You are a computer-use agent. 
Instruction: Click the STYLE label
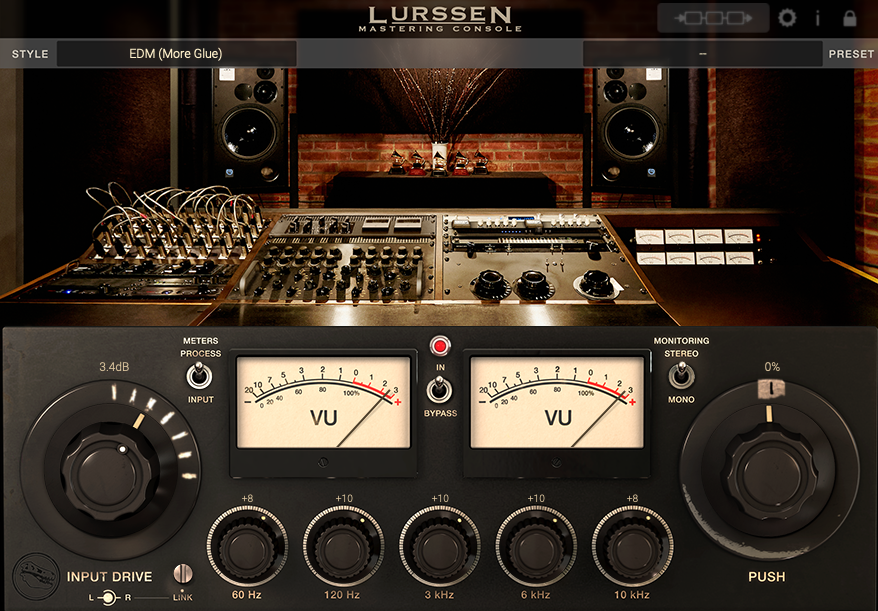(30, 54)
